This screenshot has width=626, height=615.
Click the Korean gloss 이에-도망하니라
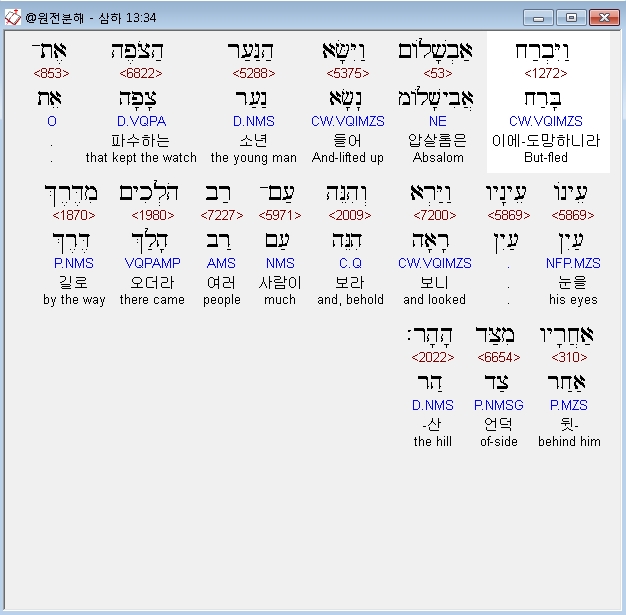[546, 140]
